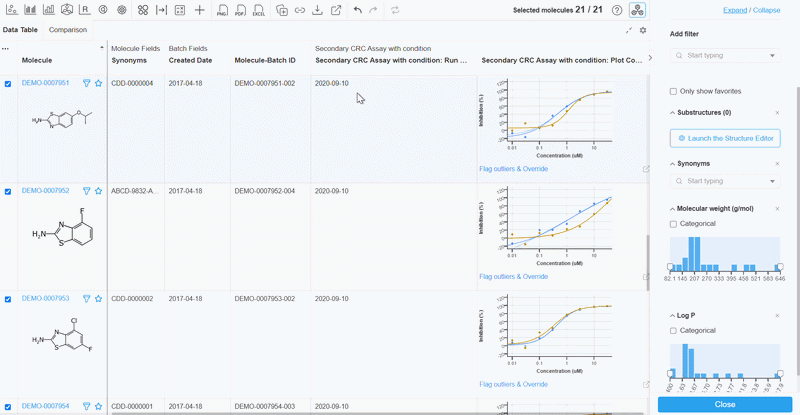Click the Molecular weight slider left handle
800x415 pixels.
coord(670,266)
